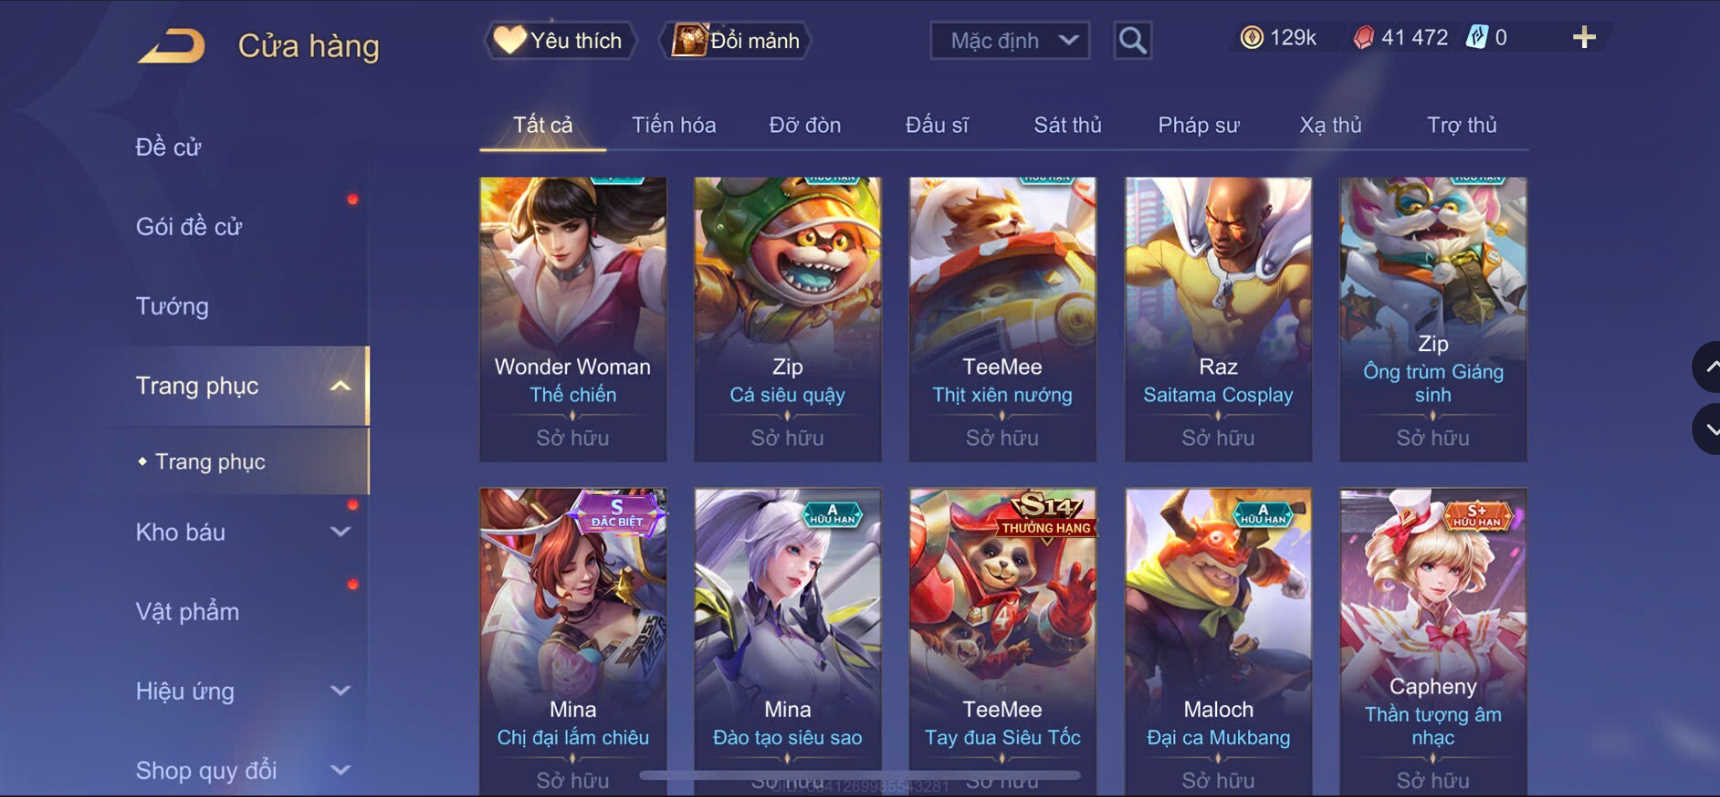Go back using the return arrow icon
The height and width of the screenshot is (797, 1720).
171,46
